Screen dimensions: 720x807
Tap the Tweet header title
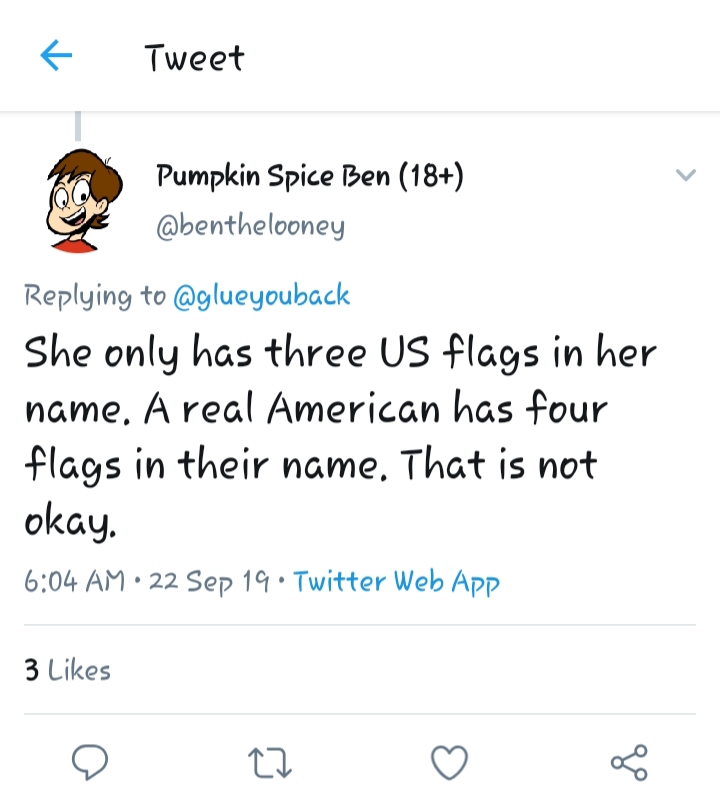(194, 58)
